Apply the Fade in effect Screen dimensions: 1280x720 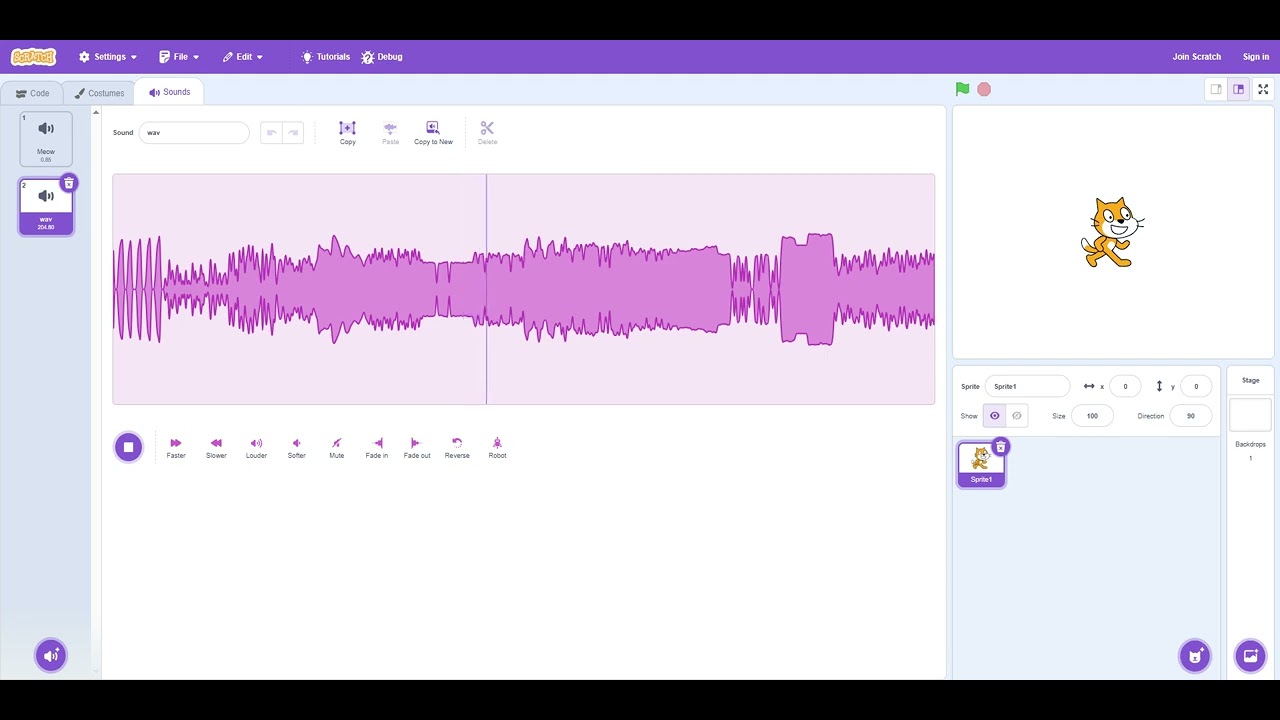coord(377,447)
